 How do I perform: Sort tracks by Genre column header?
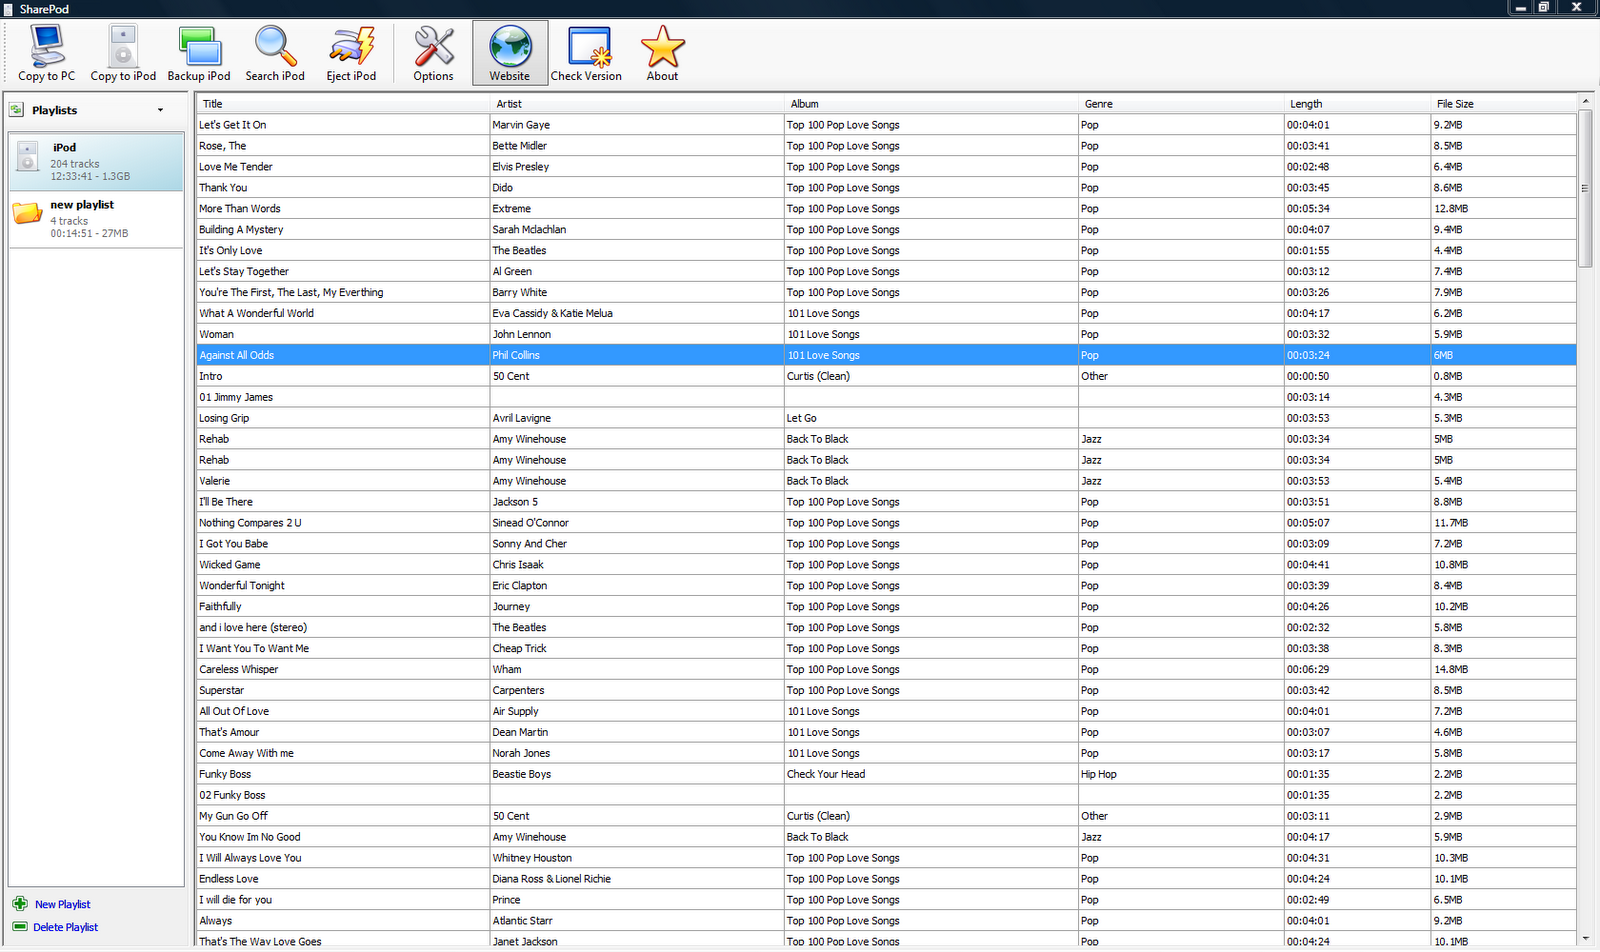pos(1181,104)
